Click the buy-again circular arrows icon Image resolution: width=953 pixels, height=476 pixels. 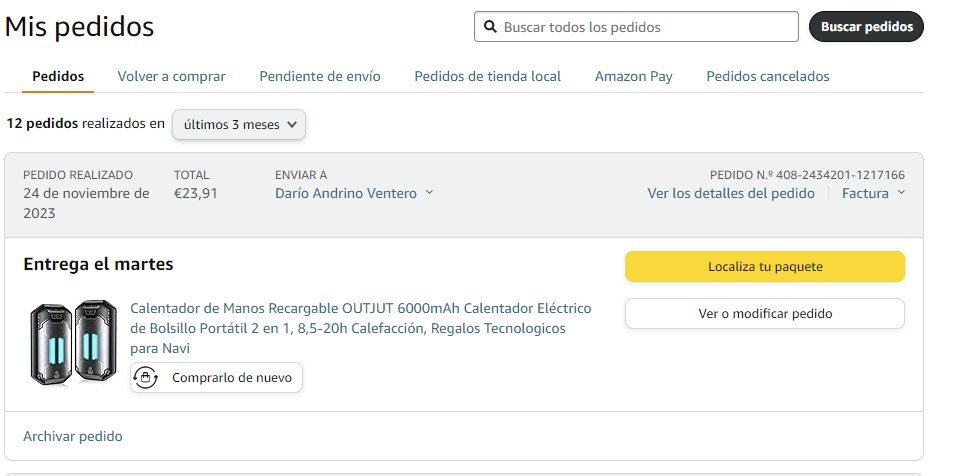tap(146, 378)
